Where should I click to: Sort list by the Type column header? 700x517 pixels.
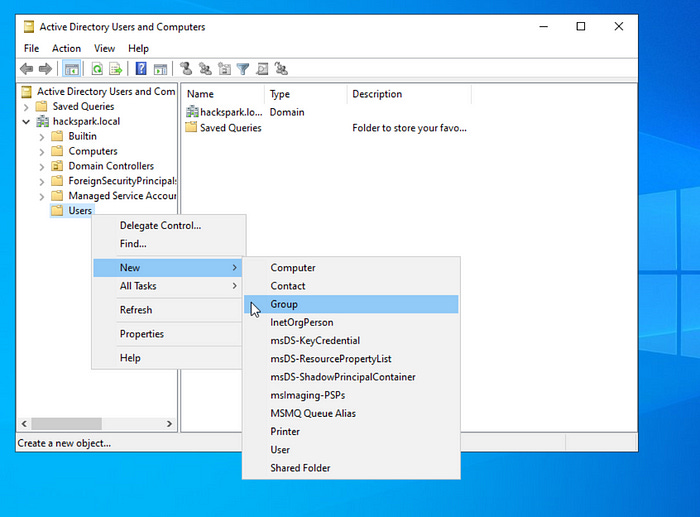pyautogui.click(x=306, y=94)
